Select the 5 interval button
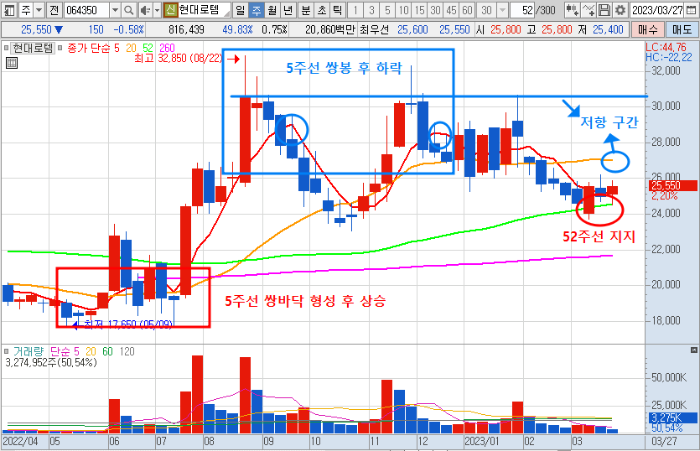 (x=388, y=9)
